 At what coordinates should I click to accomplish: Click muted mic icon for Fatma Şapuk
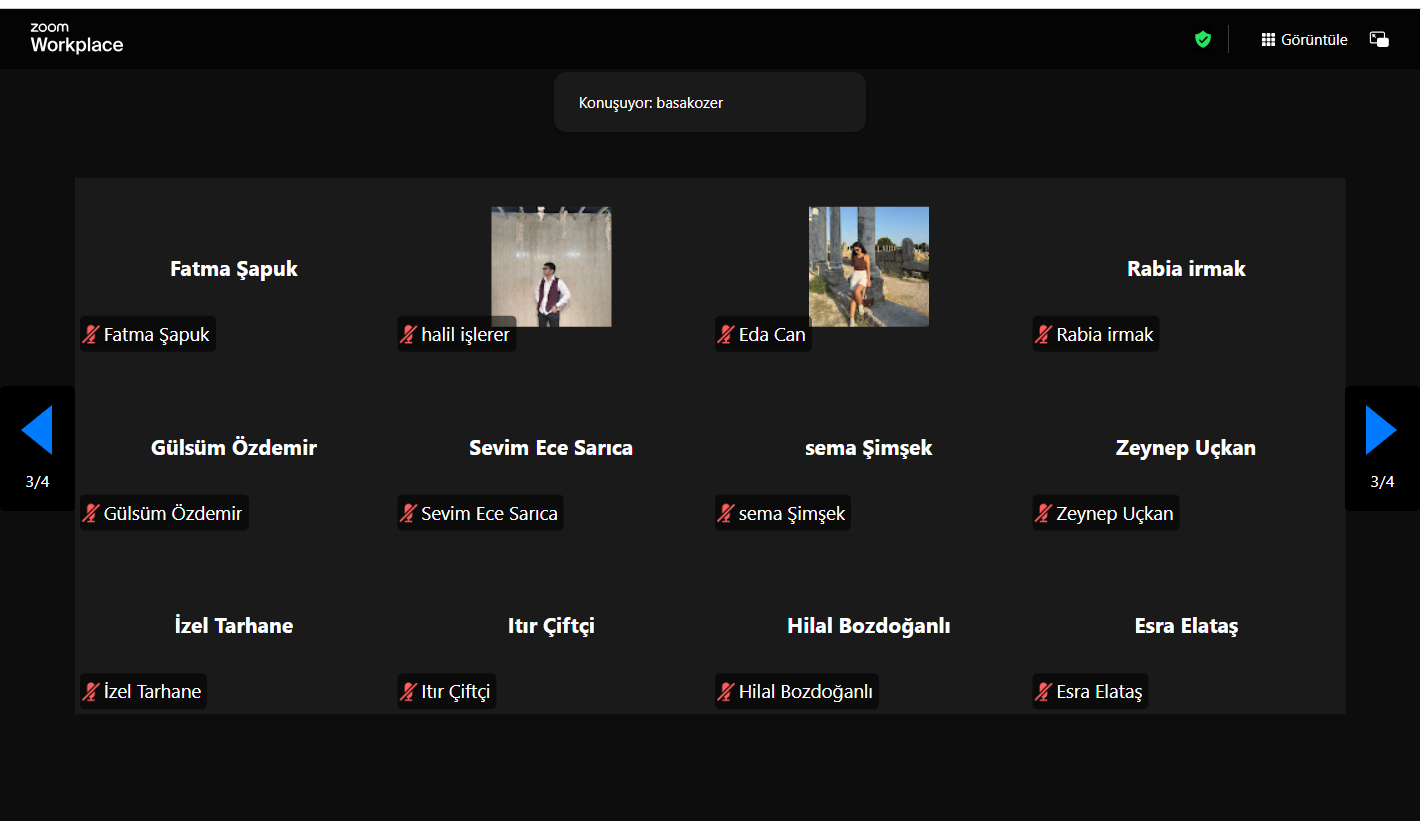coord(91,335)
